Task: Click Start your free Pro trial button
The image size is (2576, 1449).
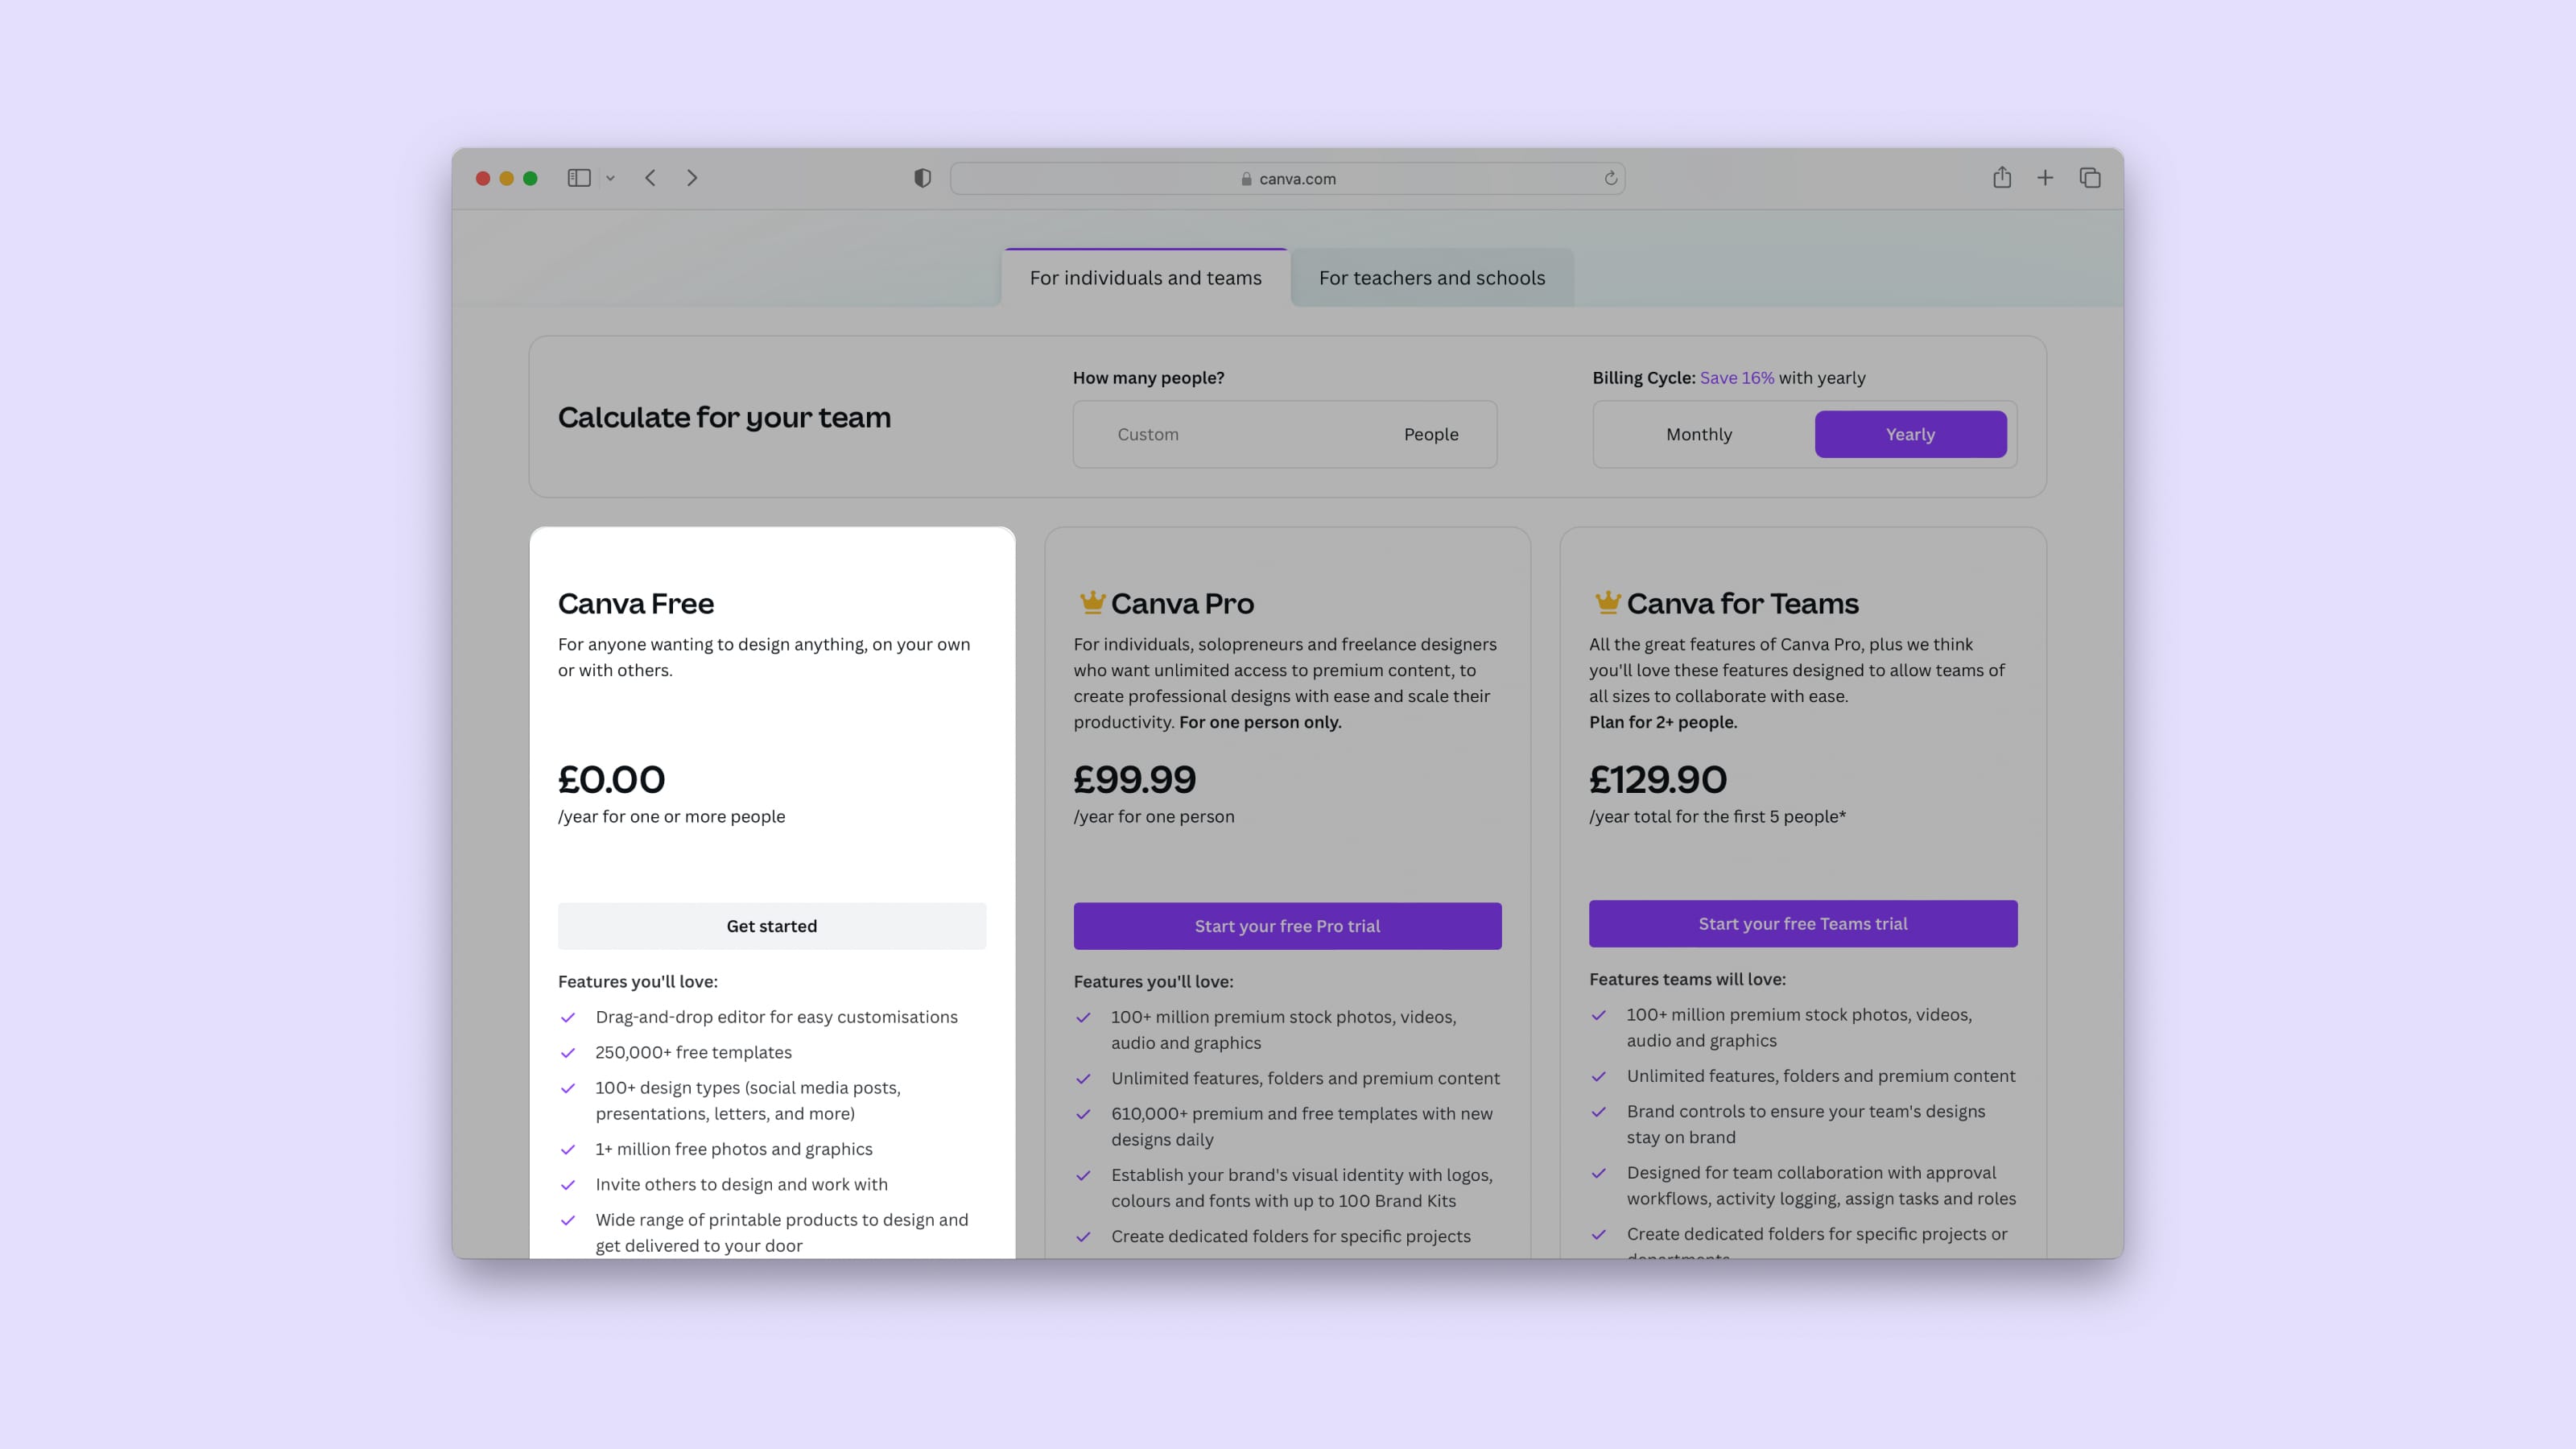Action: tap(1286, 925)
